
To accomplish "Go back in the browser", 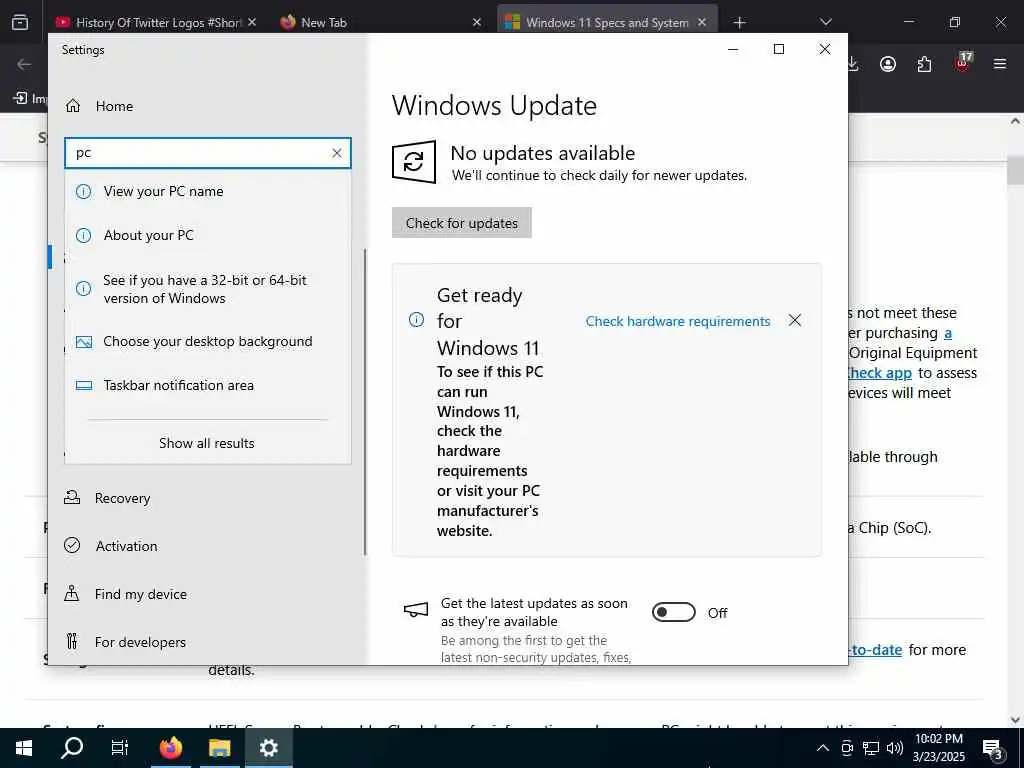I will point(24,64).
